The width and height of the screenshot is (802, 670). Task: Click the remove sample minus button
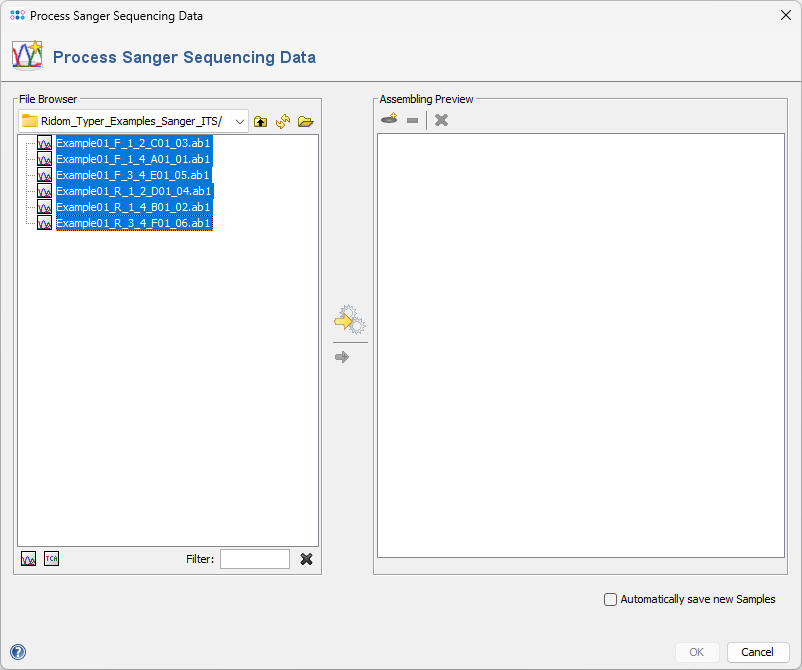pyautogui.click(x=413, y=119)
